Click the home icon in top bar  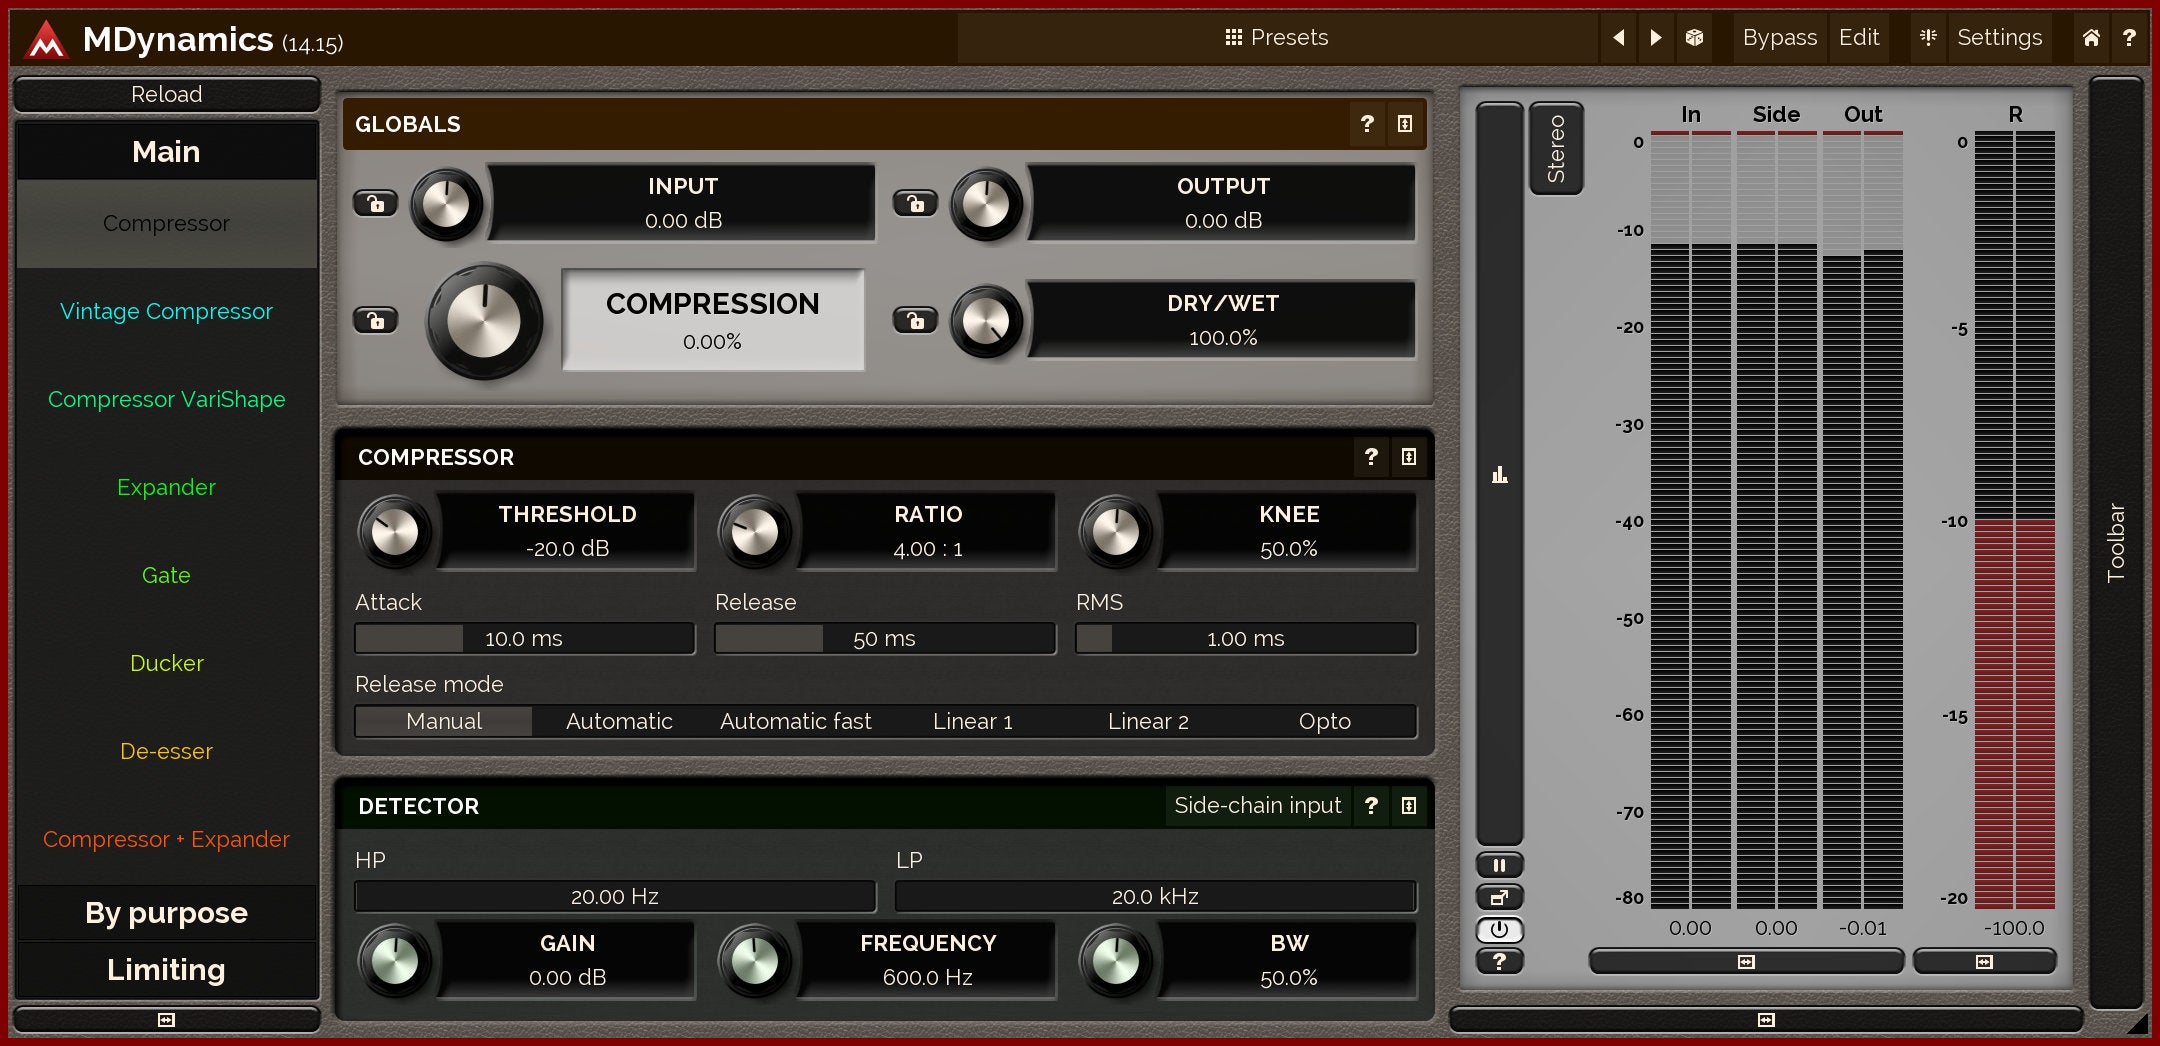[2091, 38]
